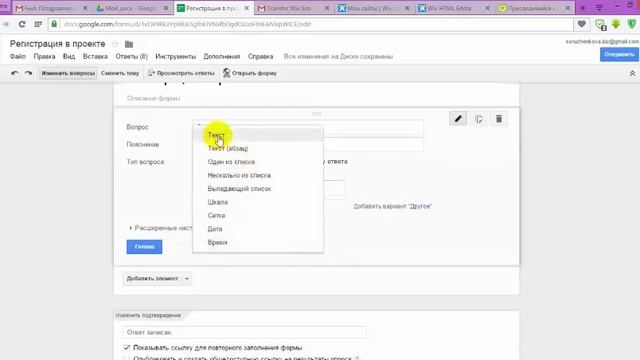Click the drag handle atop question card
This screenshot has height=360, width=640.
pos(316,114)
